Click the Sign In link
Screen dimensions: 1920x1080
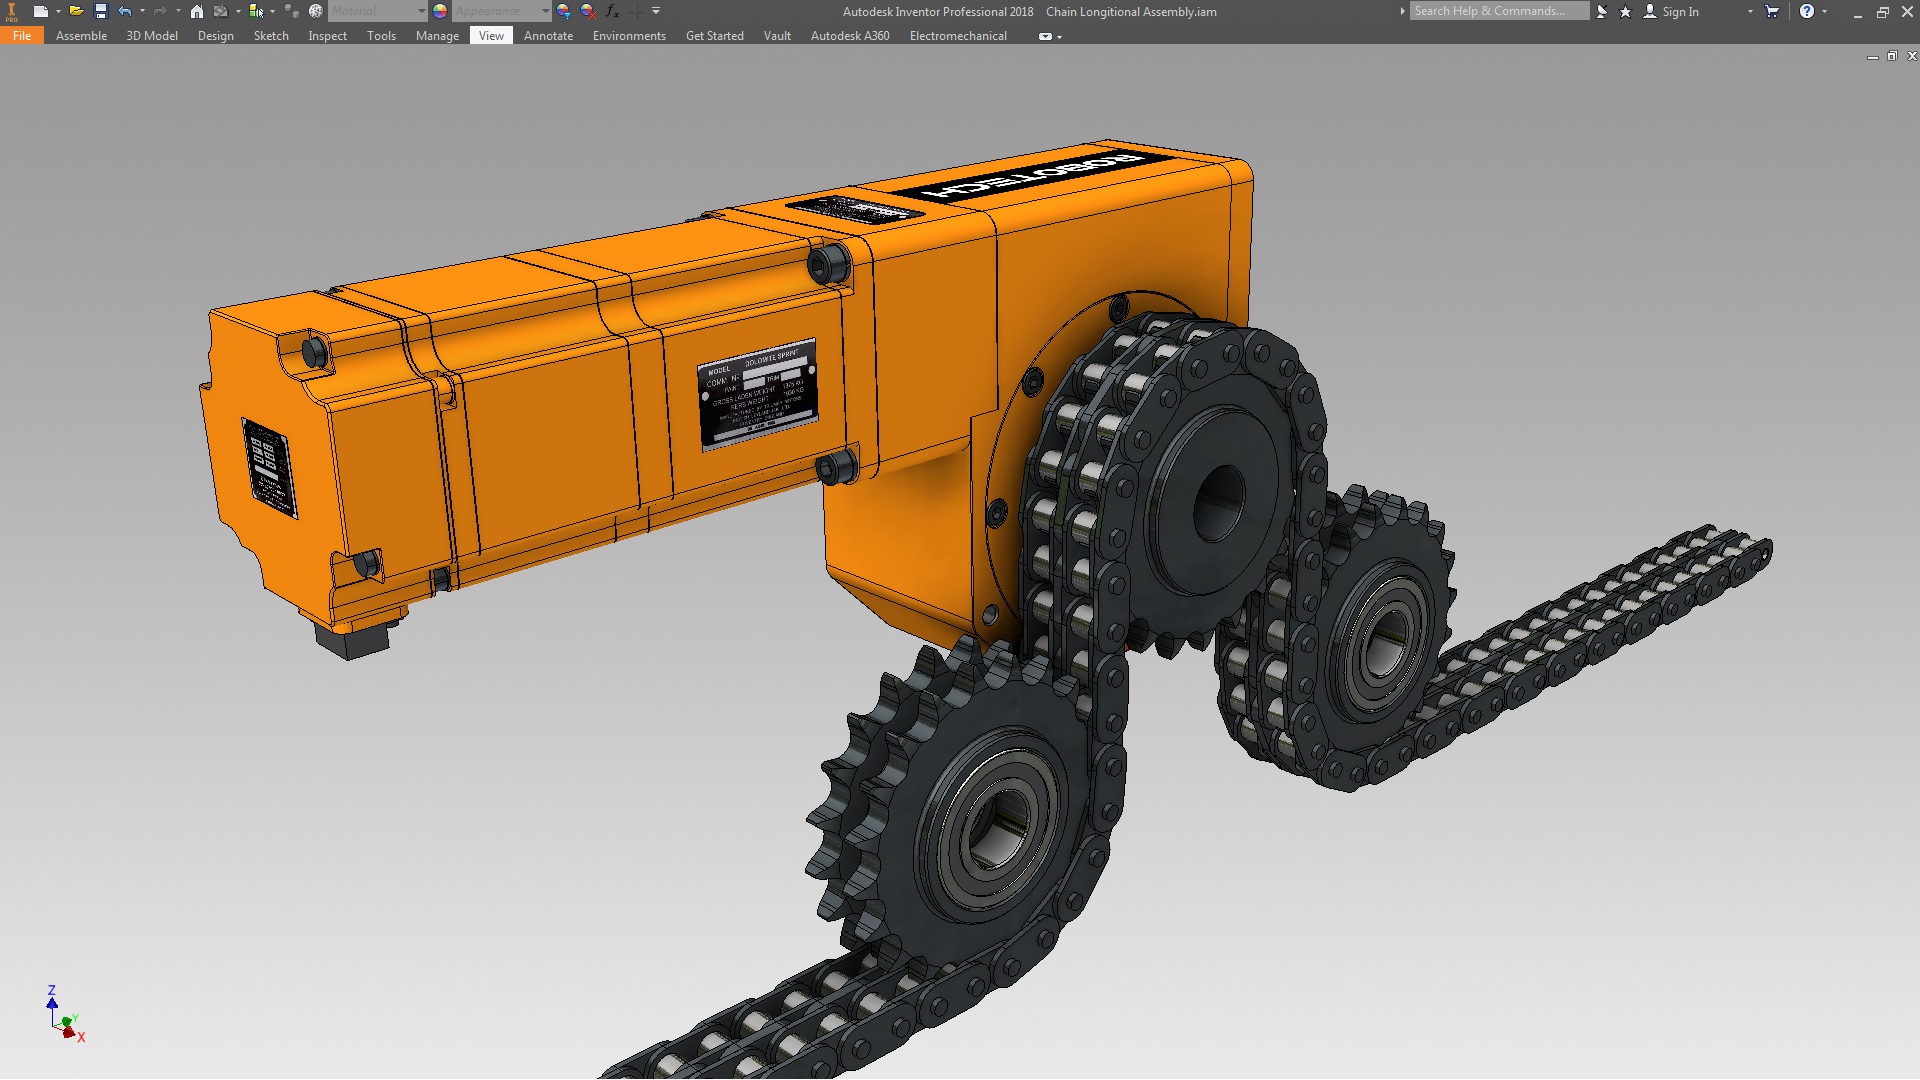[x=1680, y=12]
